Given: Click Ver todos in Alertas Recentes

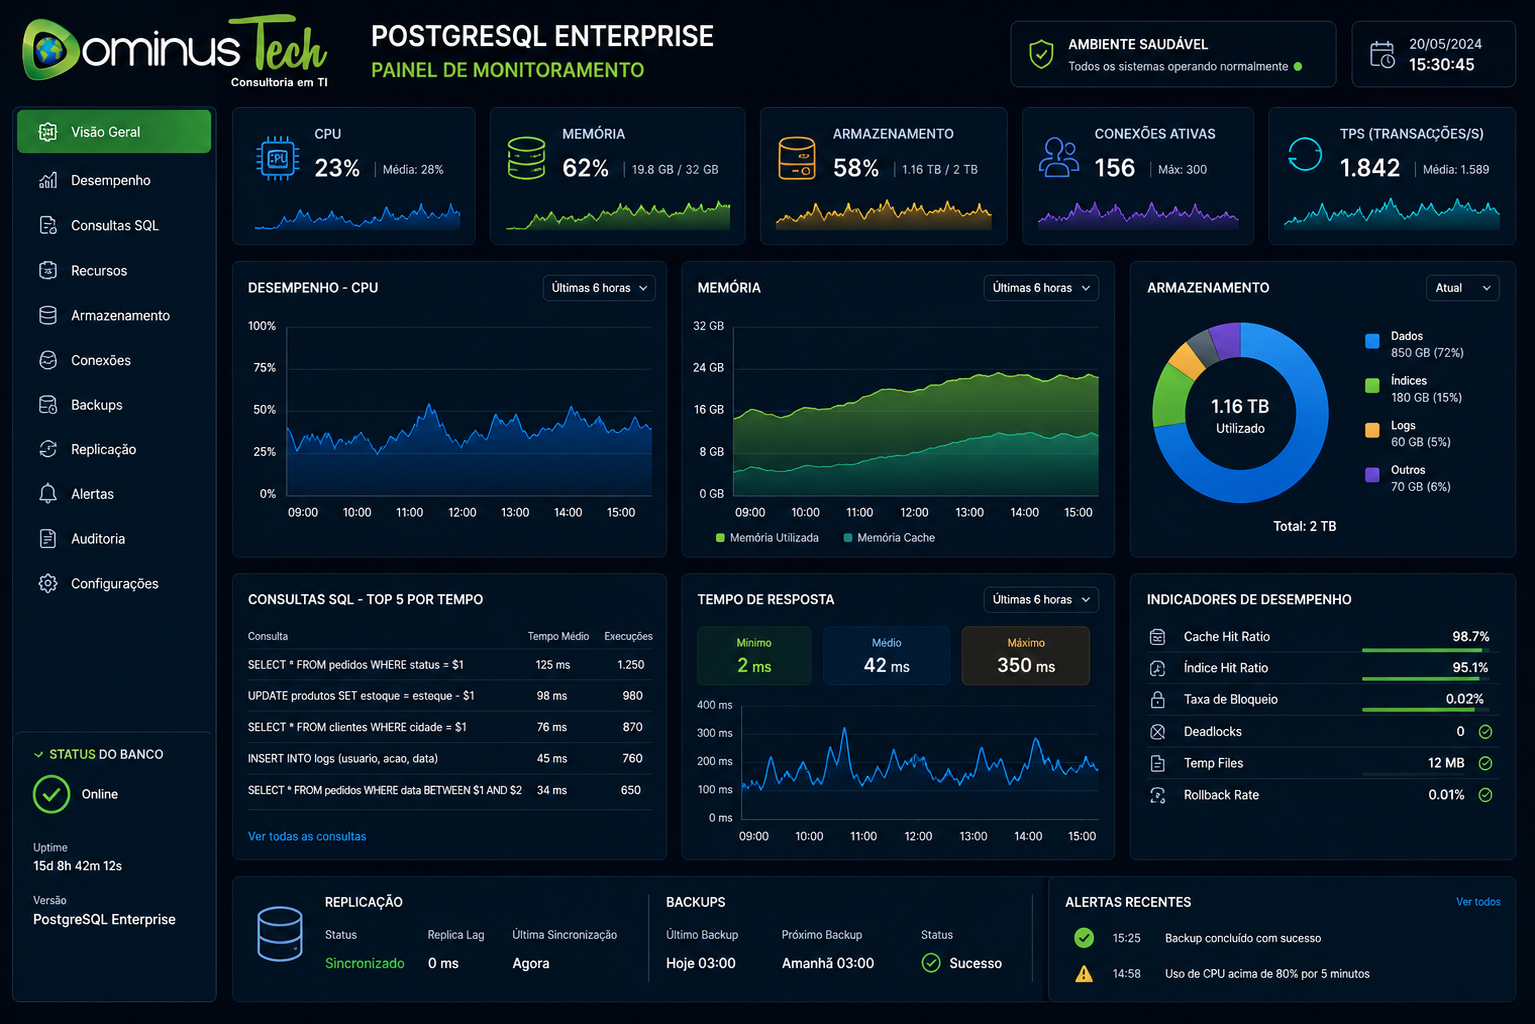Looking at the screenshot, I should pyautogui.click(x=1478, y=902).
